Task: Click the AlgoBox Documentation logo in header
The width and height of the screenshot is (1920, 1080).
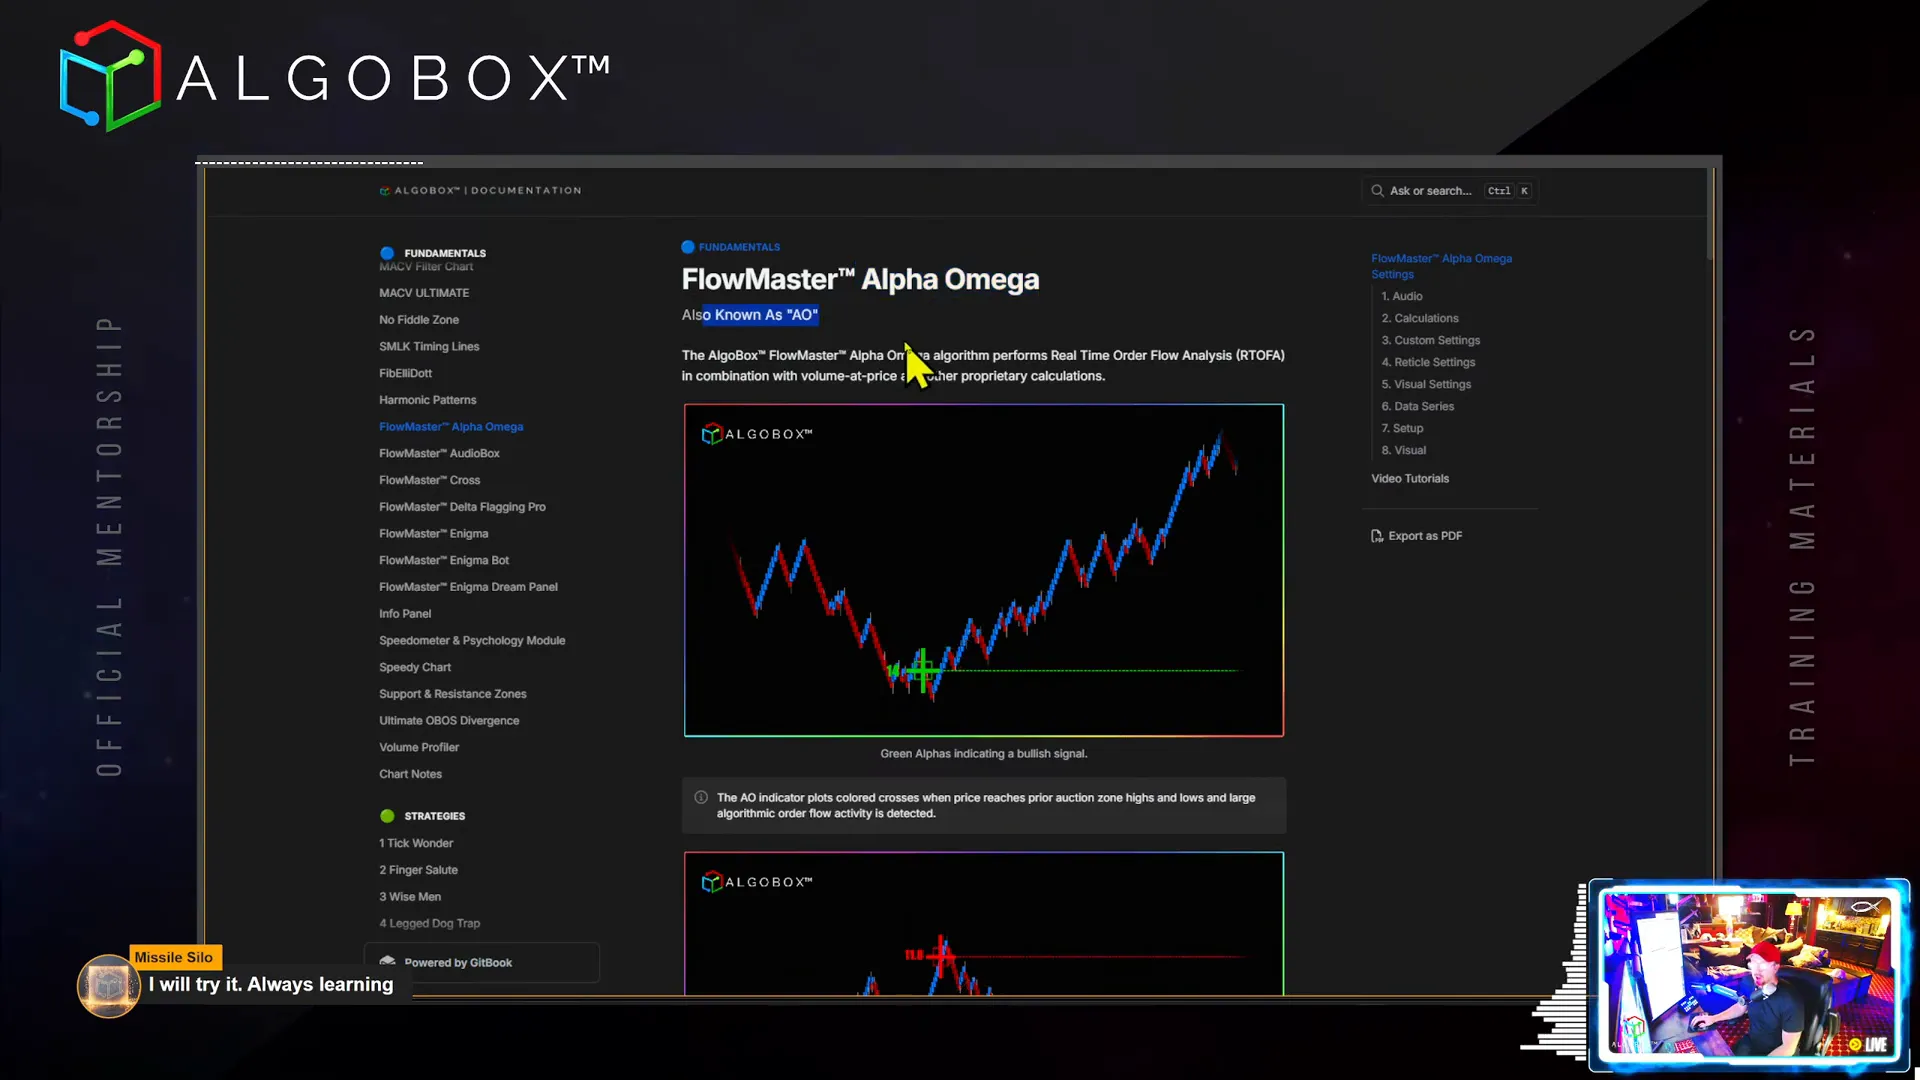Action: (480, 191)
